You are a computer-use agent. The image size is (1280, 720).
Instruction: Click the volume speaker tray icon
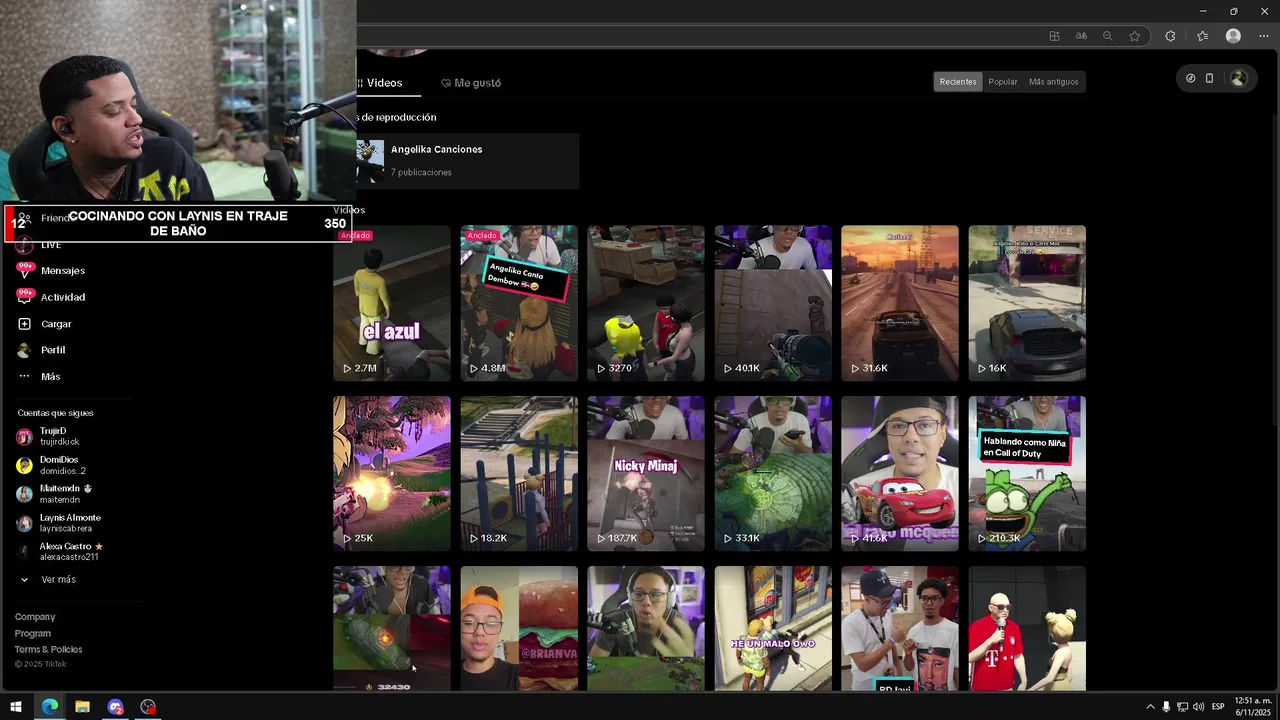tap(1198, 707)
